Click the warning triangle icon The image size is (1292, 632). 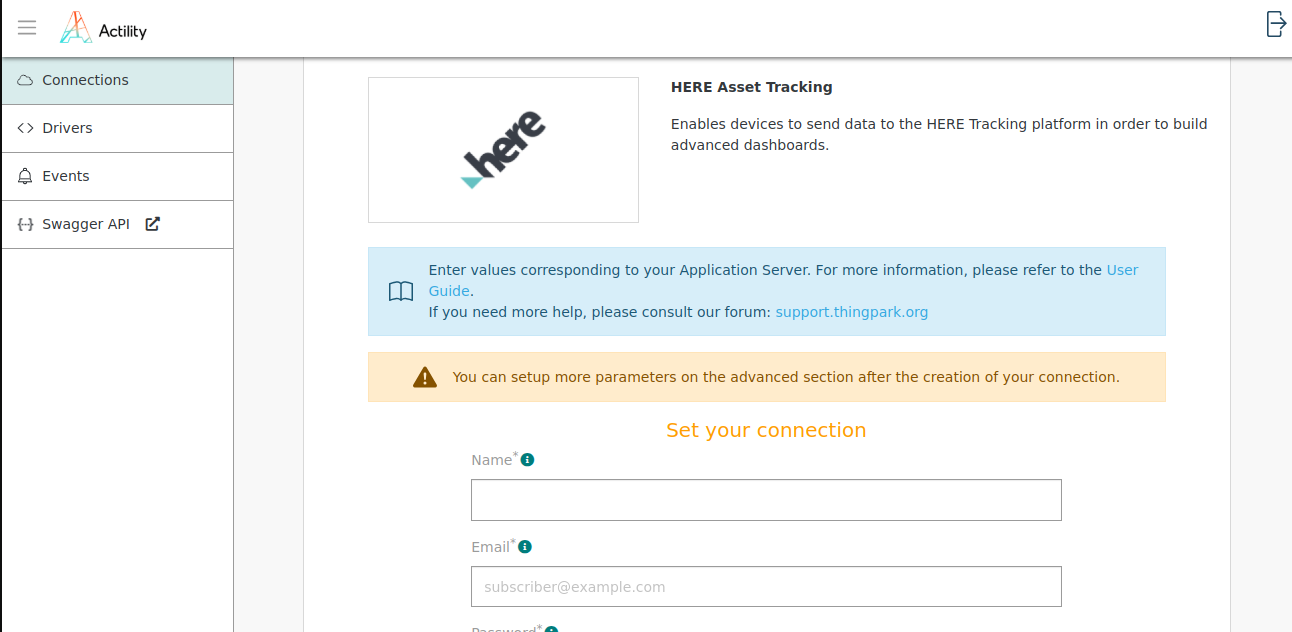tap(425, 377)
